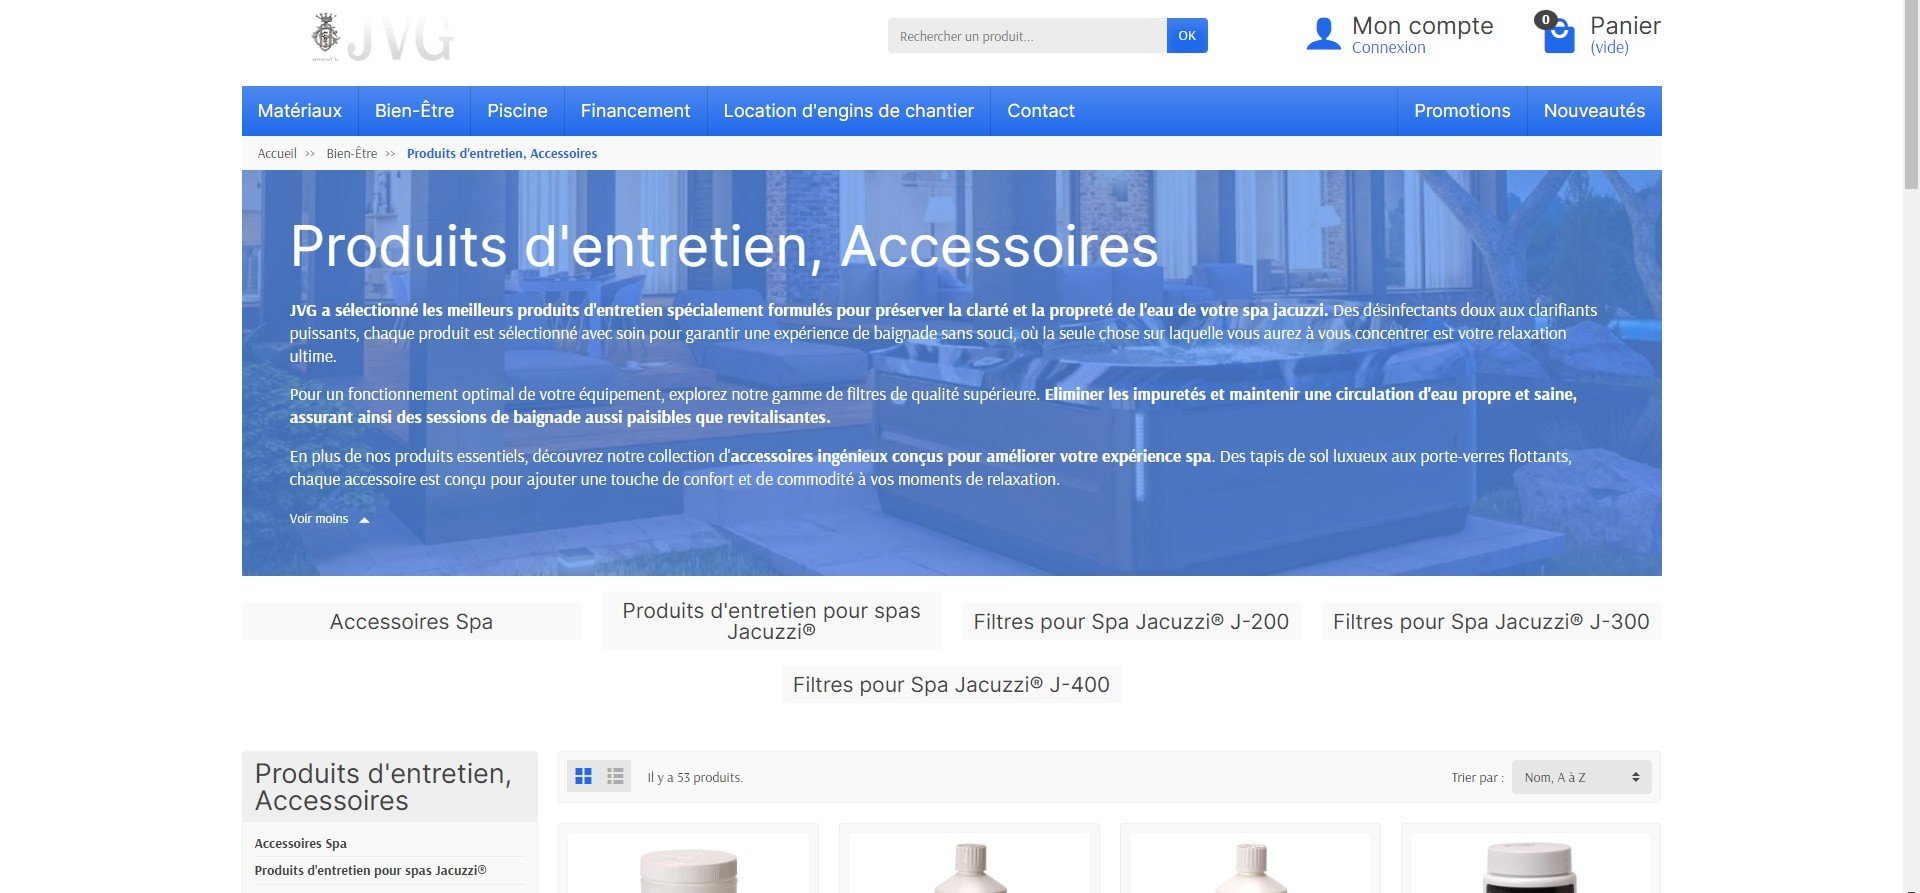Image resolution: width=1920 pixels, height=893 pixels.
Task: Open Piscine menu
Action: [x=517, y=111]
